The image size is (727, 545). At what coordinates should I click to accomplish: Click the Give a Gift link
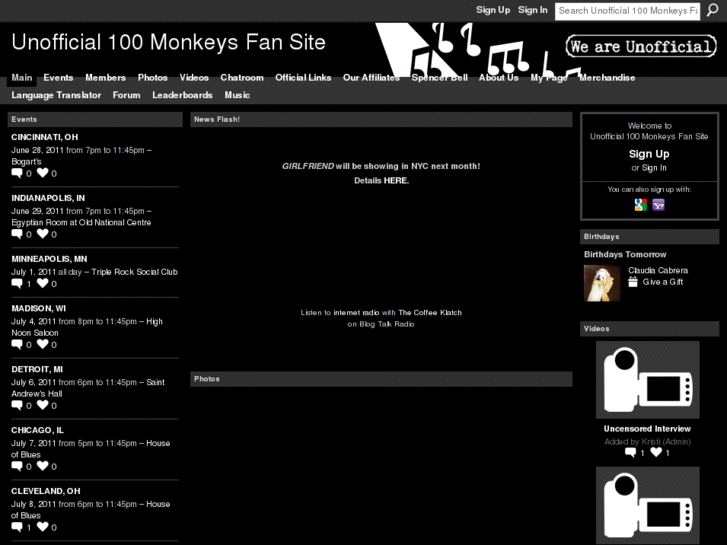[663, 282]
